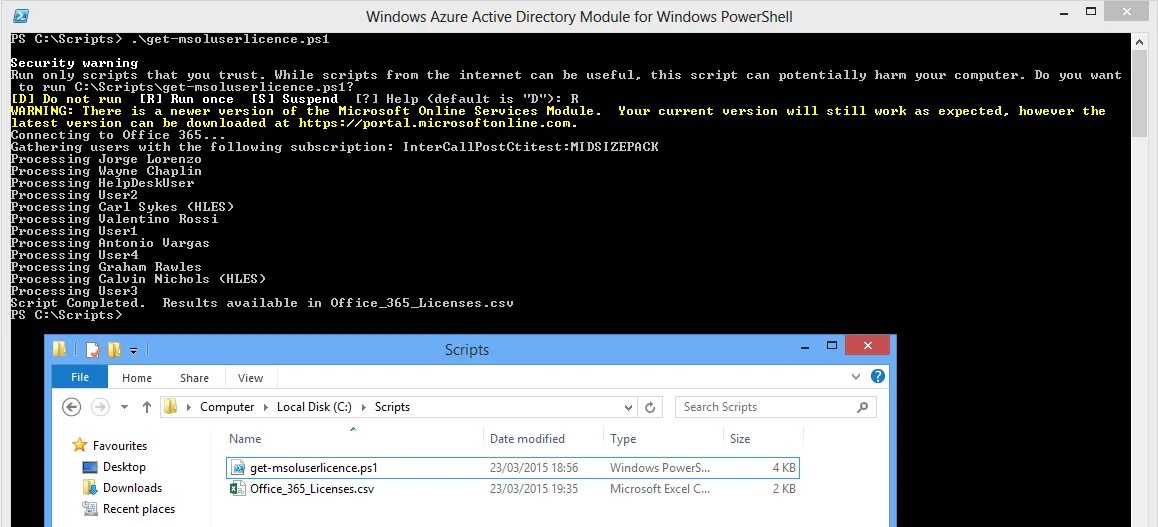Expand the arrow before Local Disk (C:)
The width and height of the screenshot is (1158, 527).
pos(266,407)
